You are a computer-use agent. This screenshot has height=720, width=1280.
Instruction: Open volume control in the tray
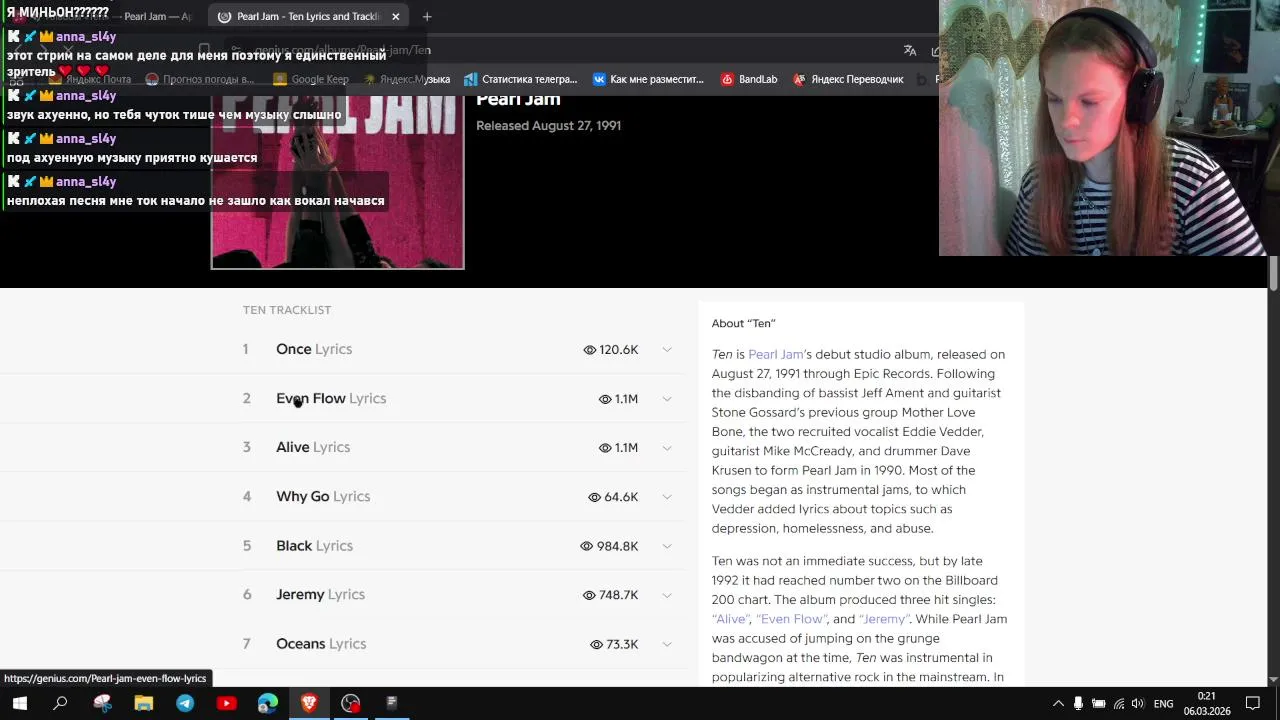[1137, 704]
